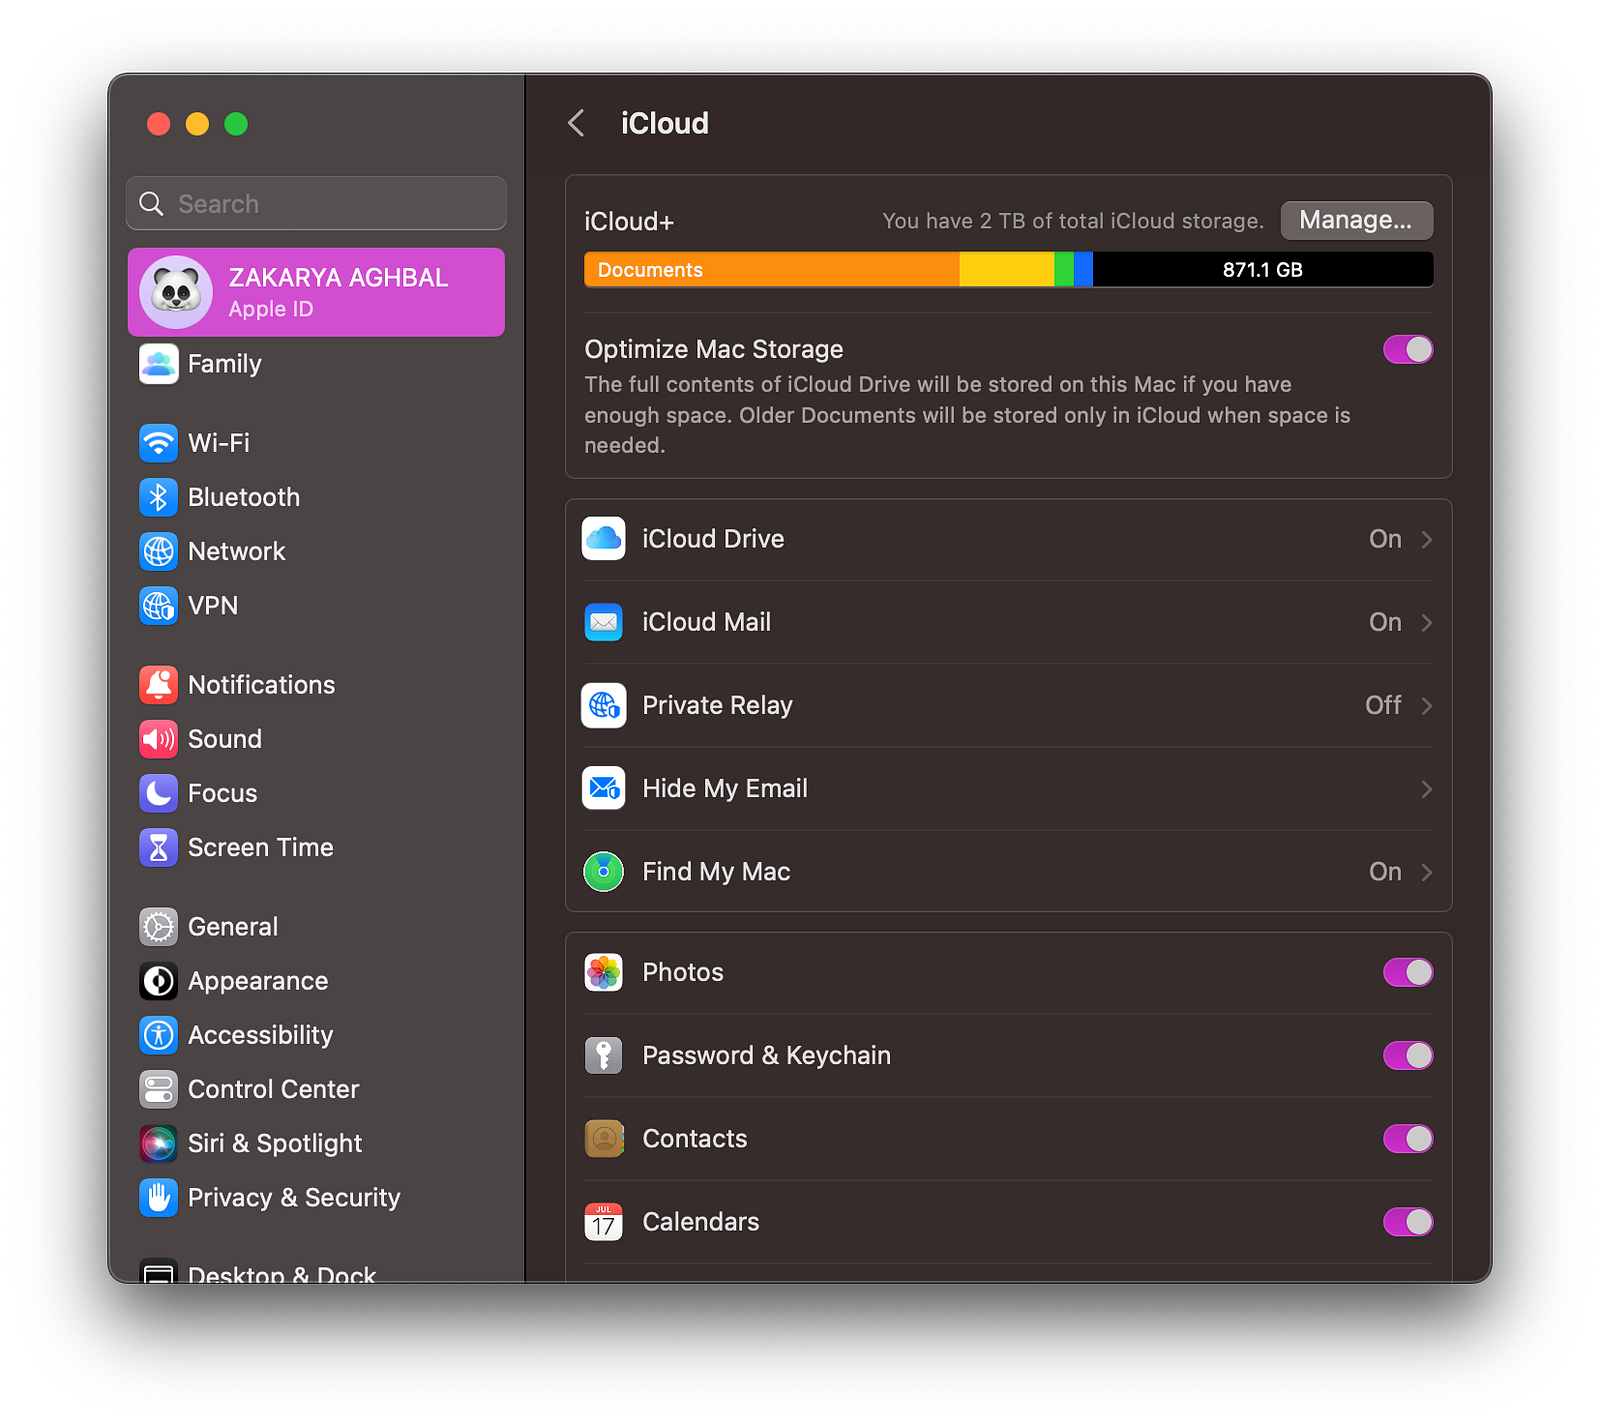
Task: Click the Family sidebar icon
Action: click(158, 364)
